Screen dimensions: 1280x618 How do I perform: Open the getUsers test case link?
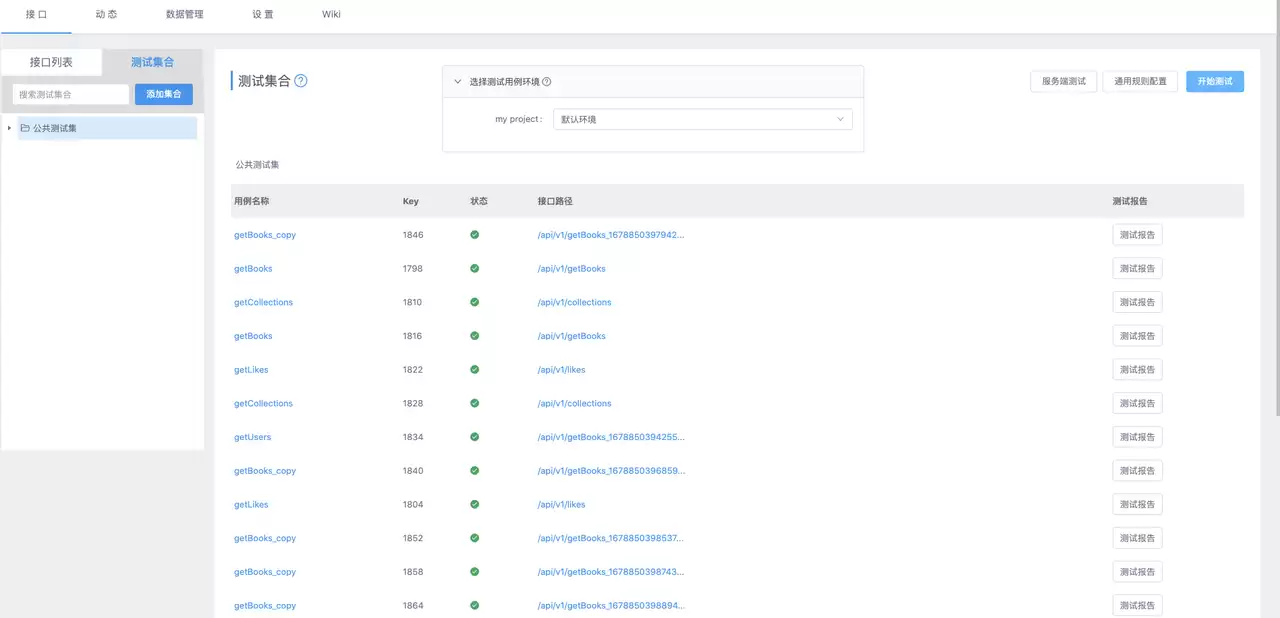pyautogui.click(x=253, y=437)
